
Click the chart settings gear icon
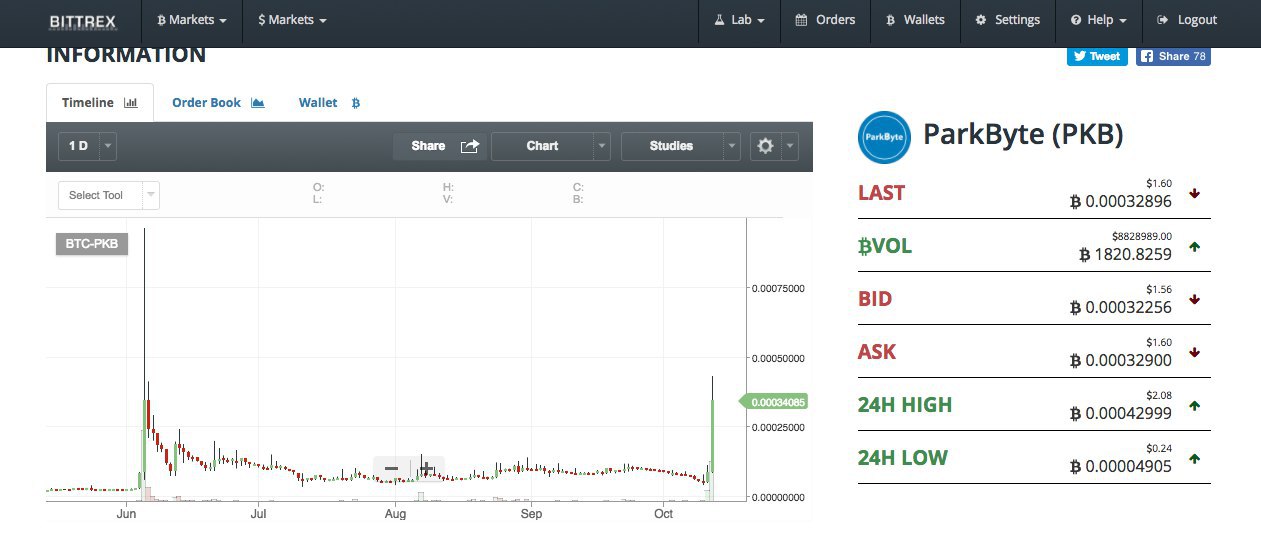click(765, 146)
